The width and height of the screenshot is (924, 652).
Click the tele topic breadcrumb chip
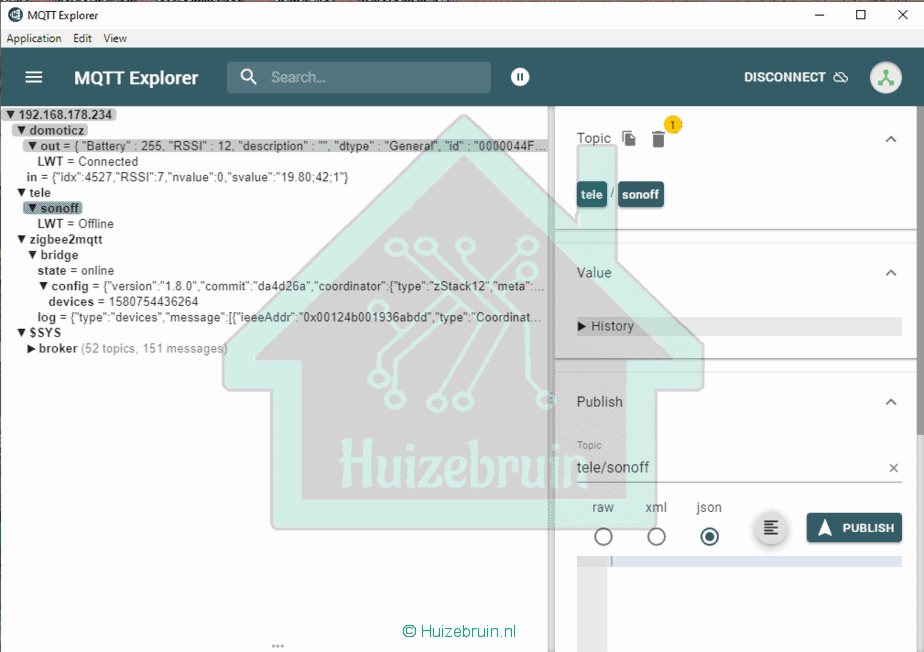click(592, 195)
